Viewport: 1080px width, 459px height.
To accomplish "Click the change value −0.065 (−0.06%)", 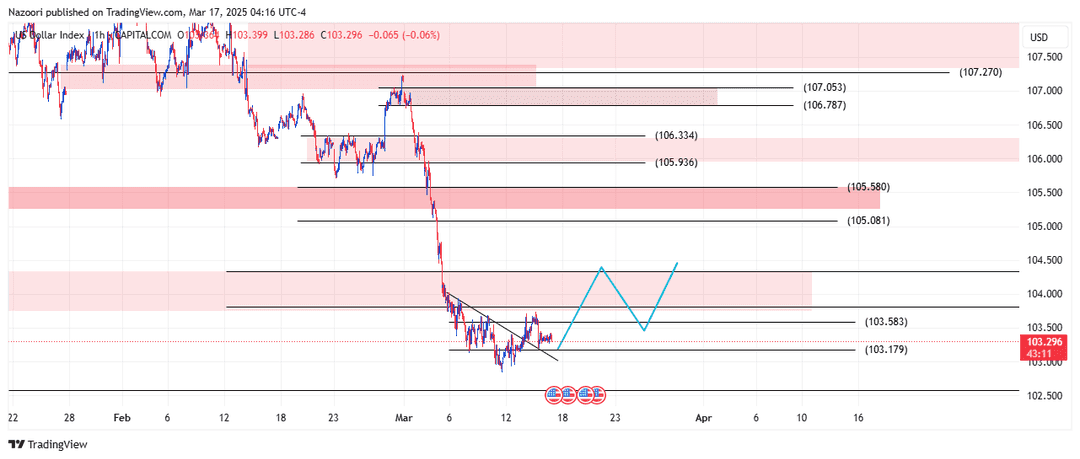I will click(406, 35).
